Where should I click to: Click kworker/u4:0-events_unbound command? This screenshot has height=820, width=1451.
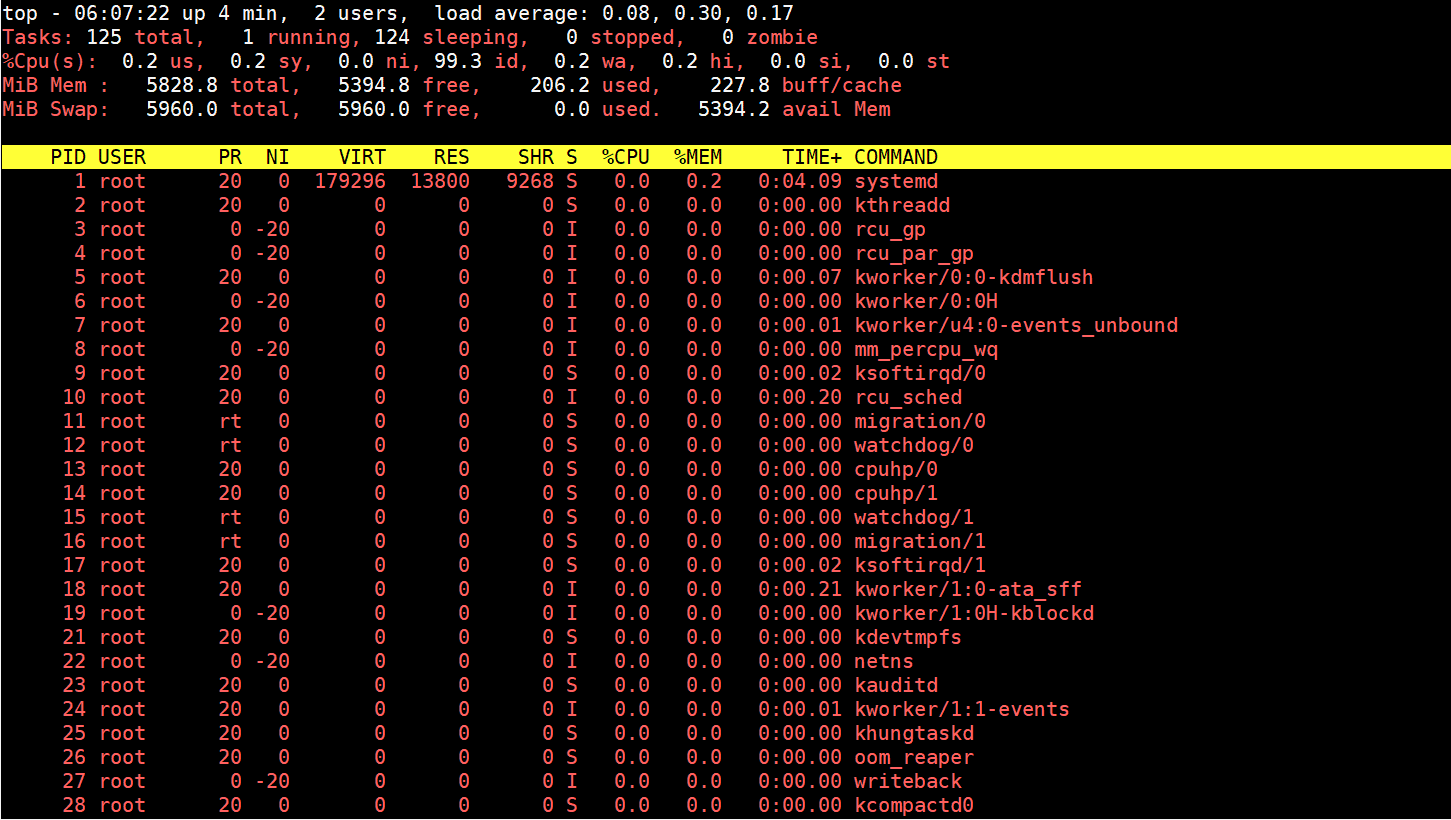point(1016,325)
